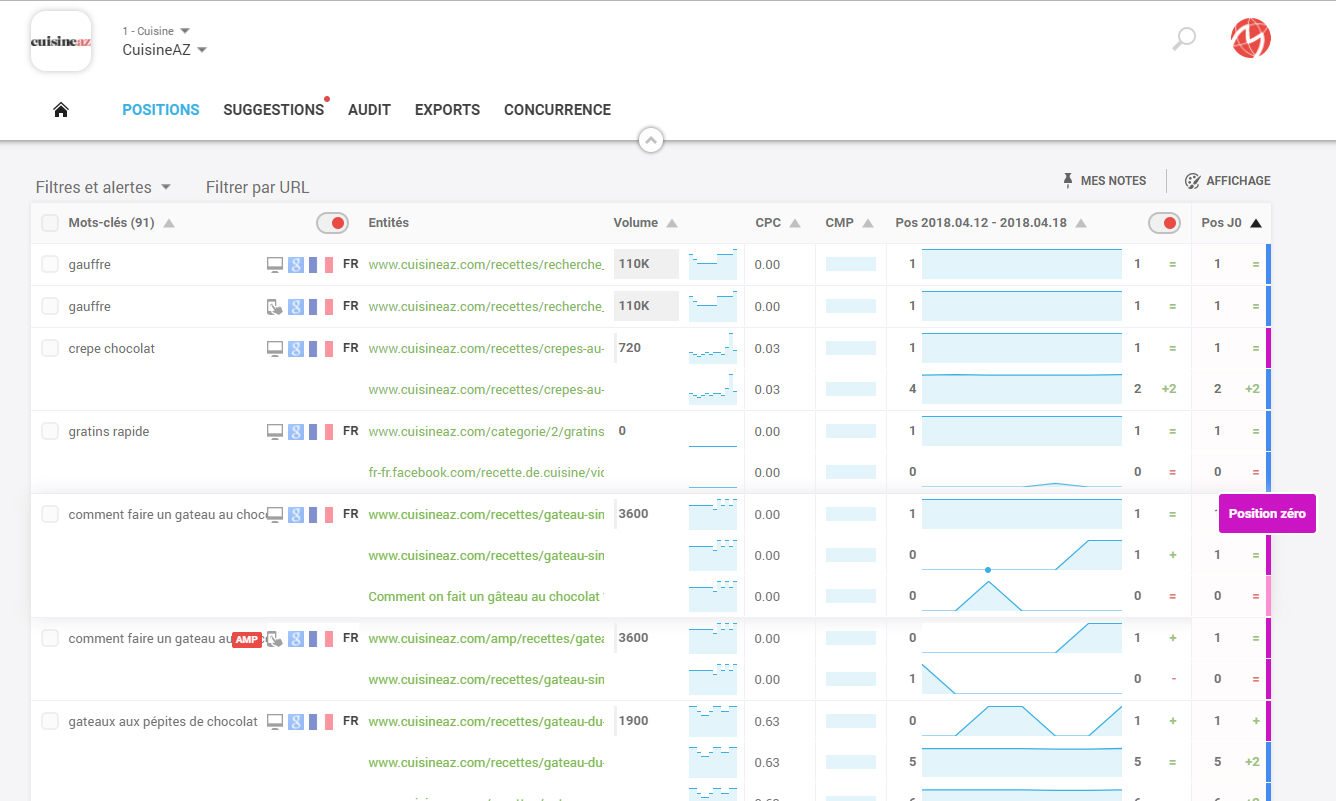Tick the select-all checkbox in table header

click(x=50, y=223)
